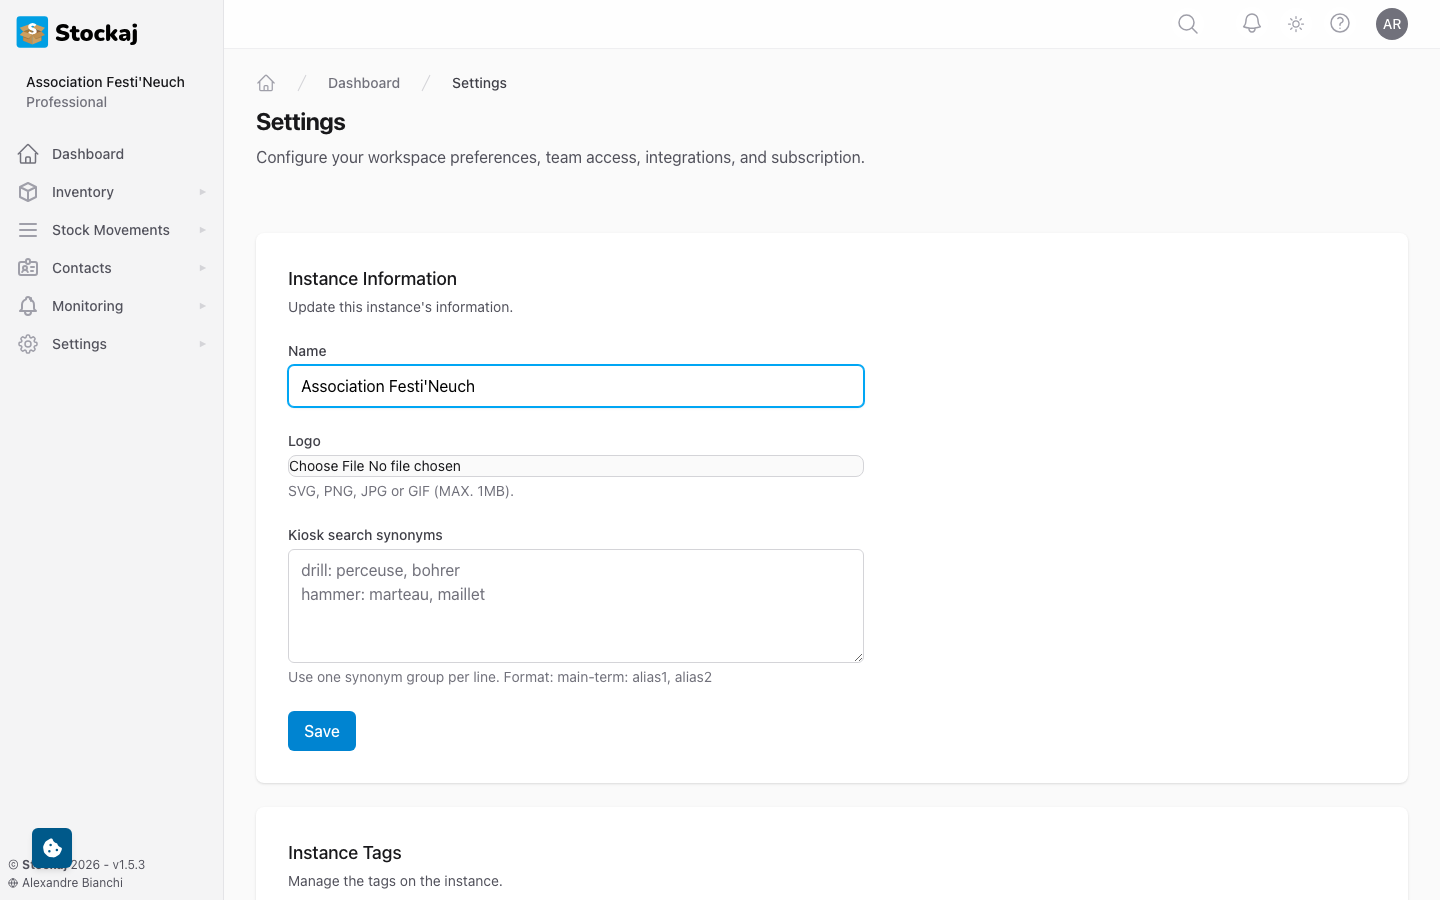Open Settings in the sidebar
This screenshot has height=900, width=1440.
tap(112, 344)
